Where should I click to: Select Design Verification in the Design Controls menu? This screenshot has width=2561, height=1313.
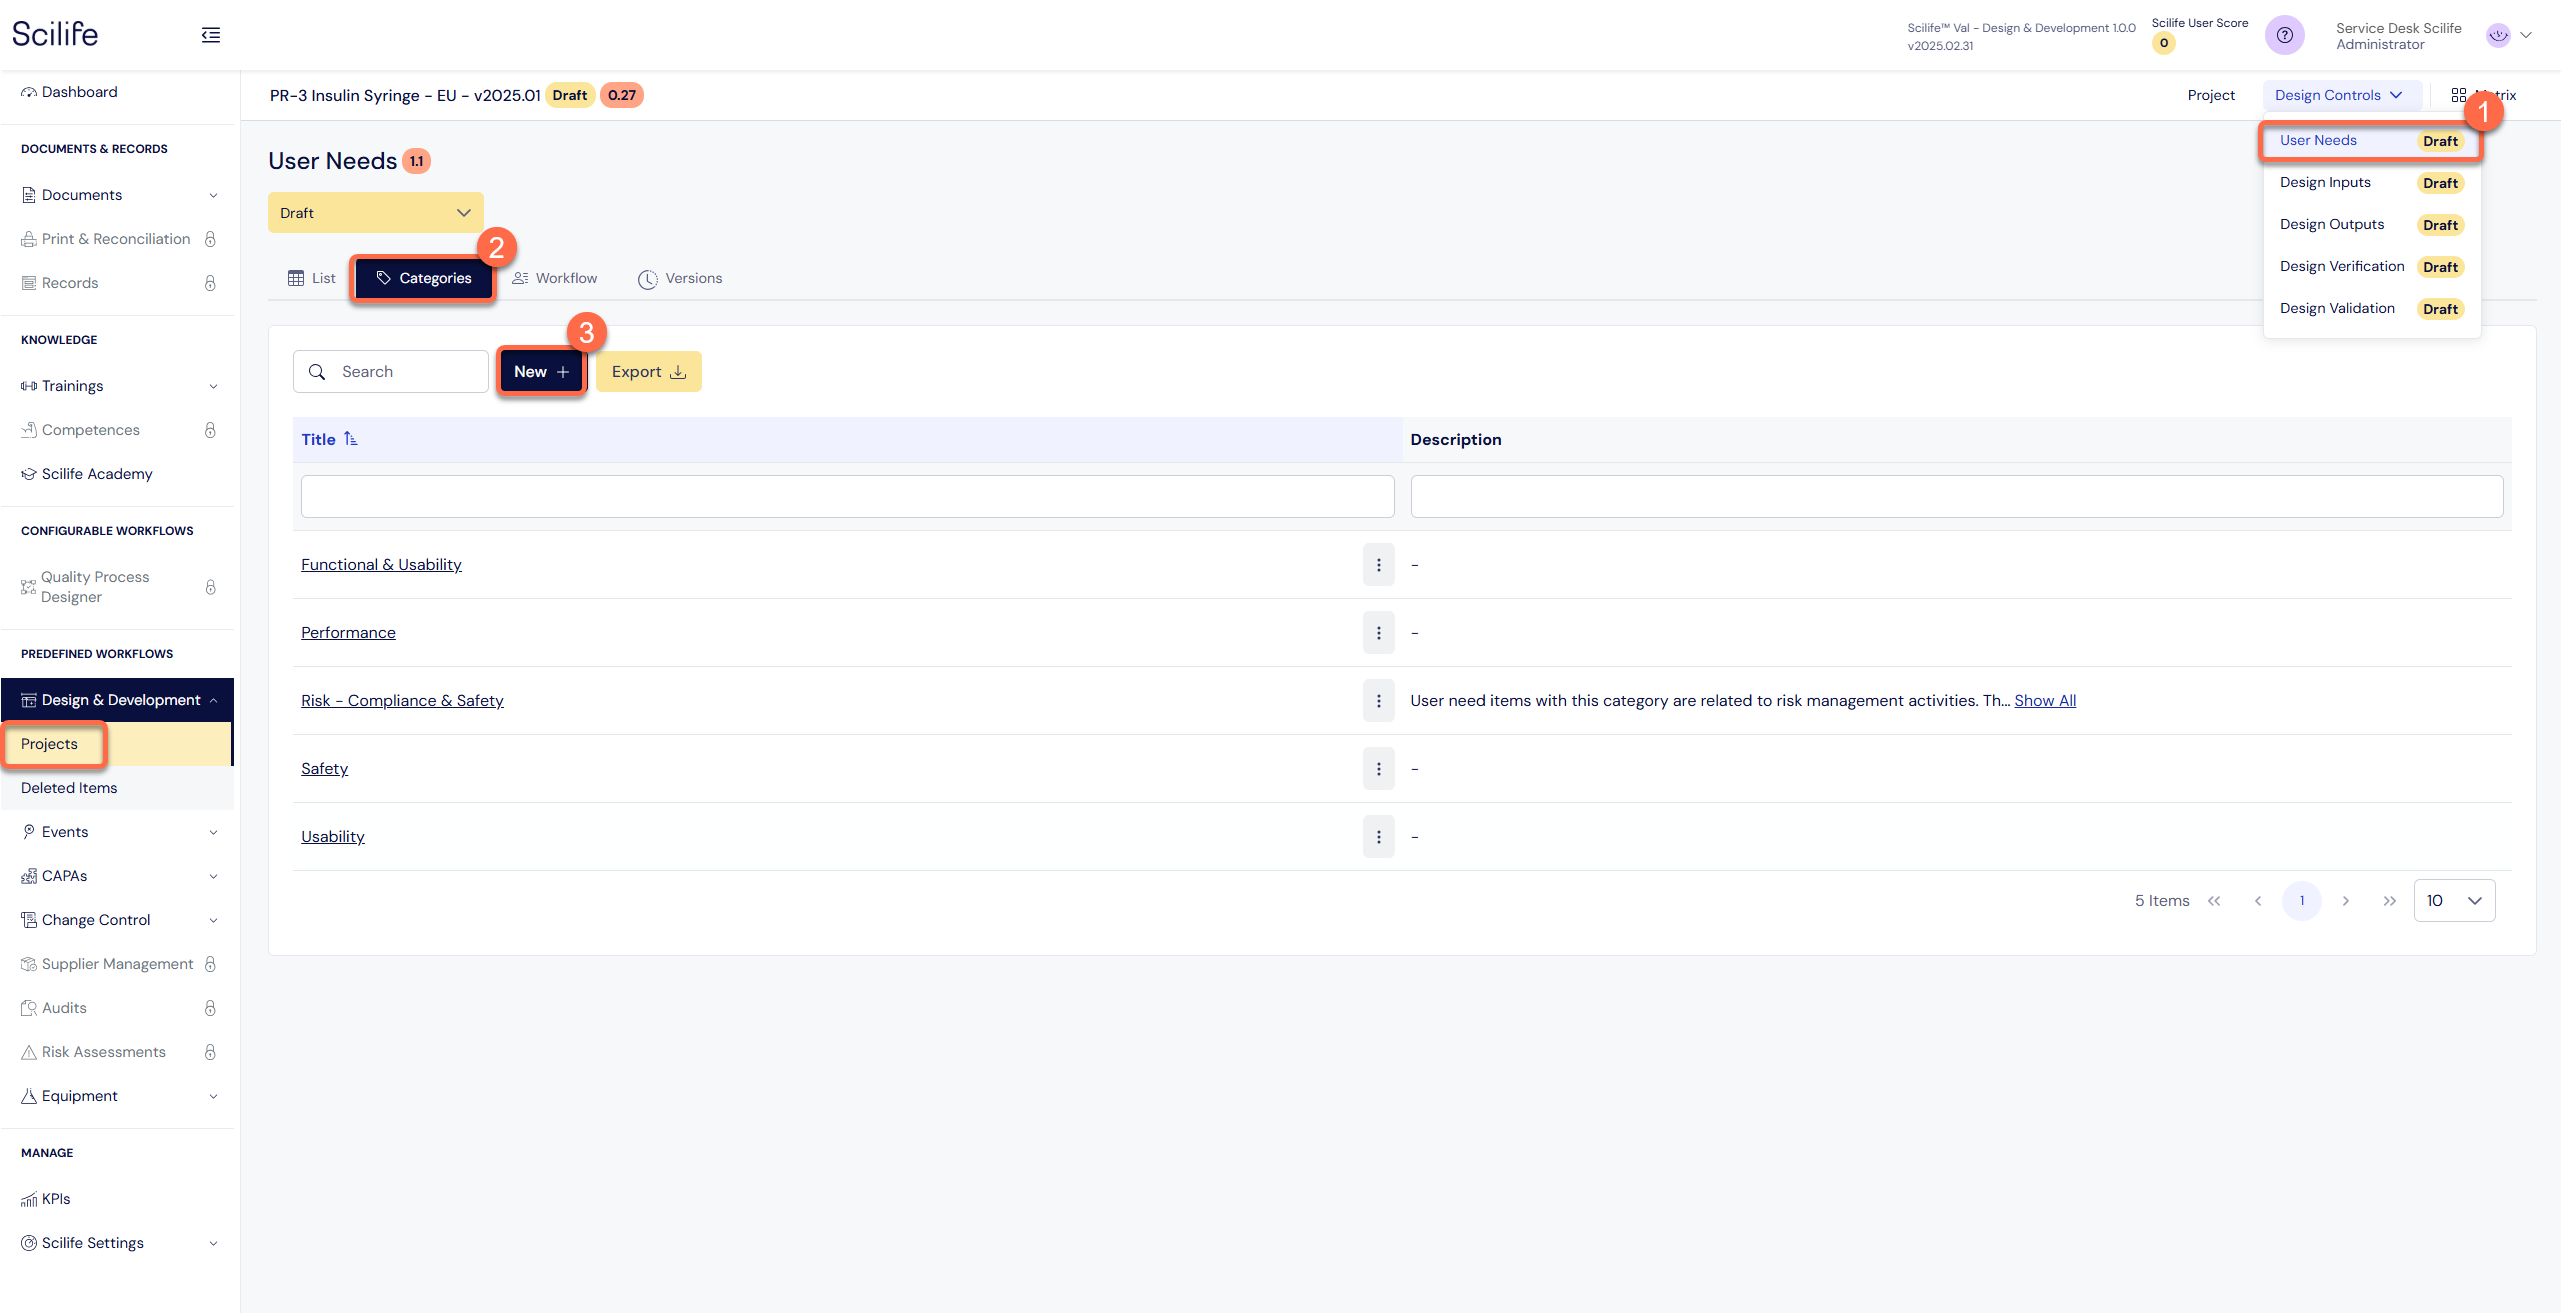pos(2370,267)
